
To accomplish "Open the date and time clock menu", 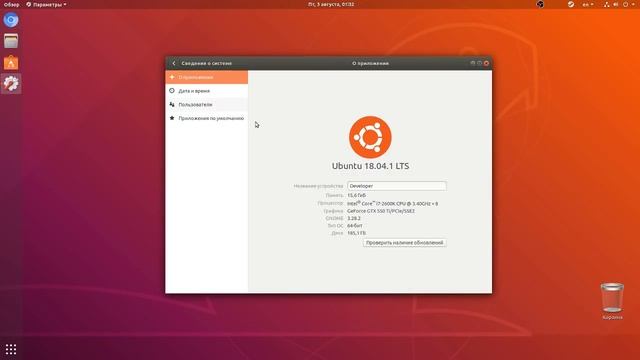I will (331, 4).
